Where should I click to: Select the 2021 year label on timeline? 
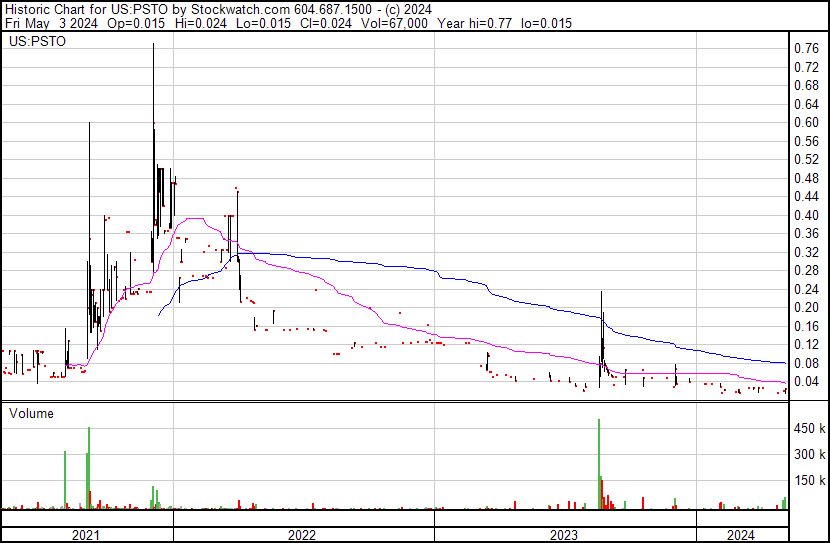[86, 535]
